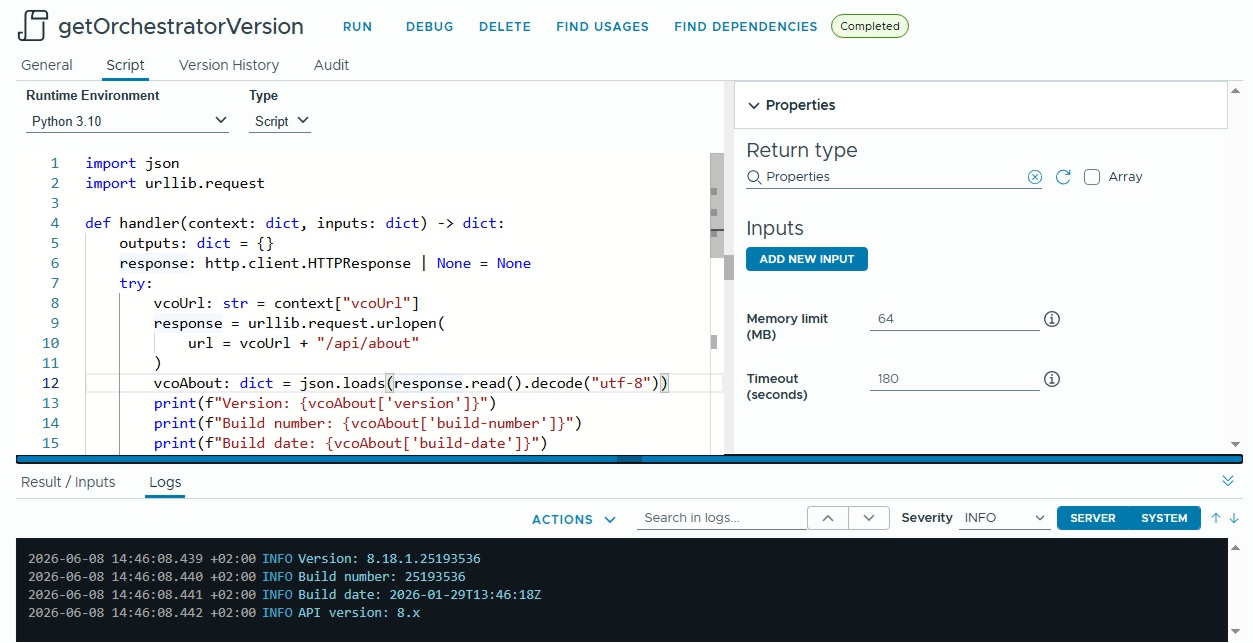Collapse the bottom panel with double chevron

coord(1228,481)
